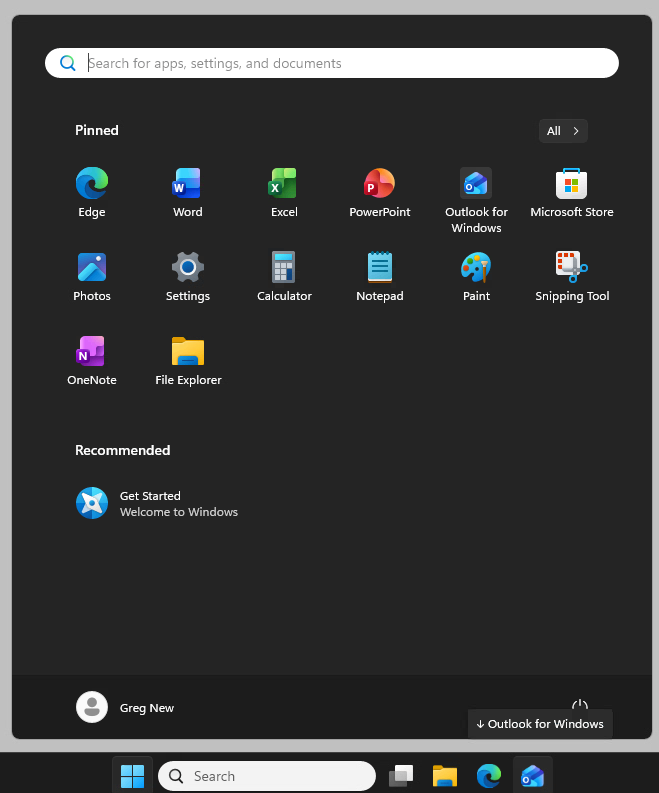Screen dimensions: 659x793
Task: Open File Explorer from the taskbar
Action: [x=445, y=776]
